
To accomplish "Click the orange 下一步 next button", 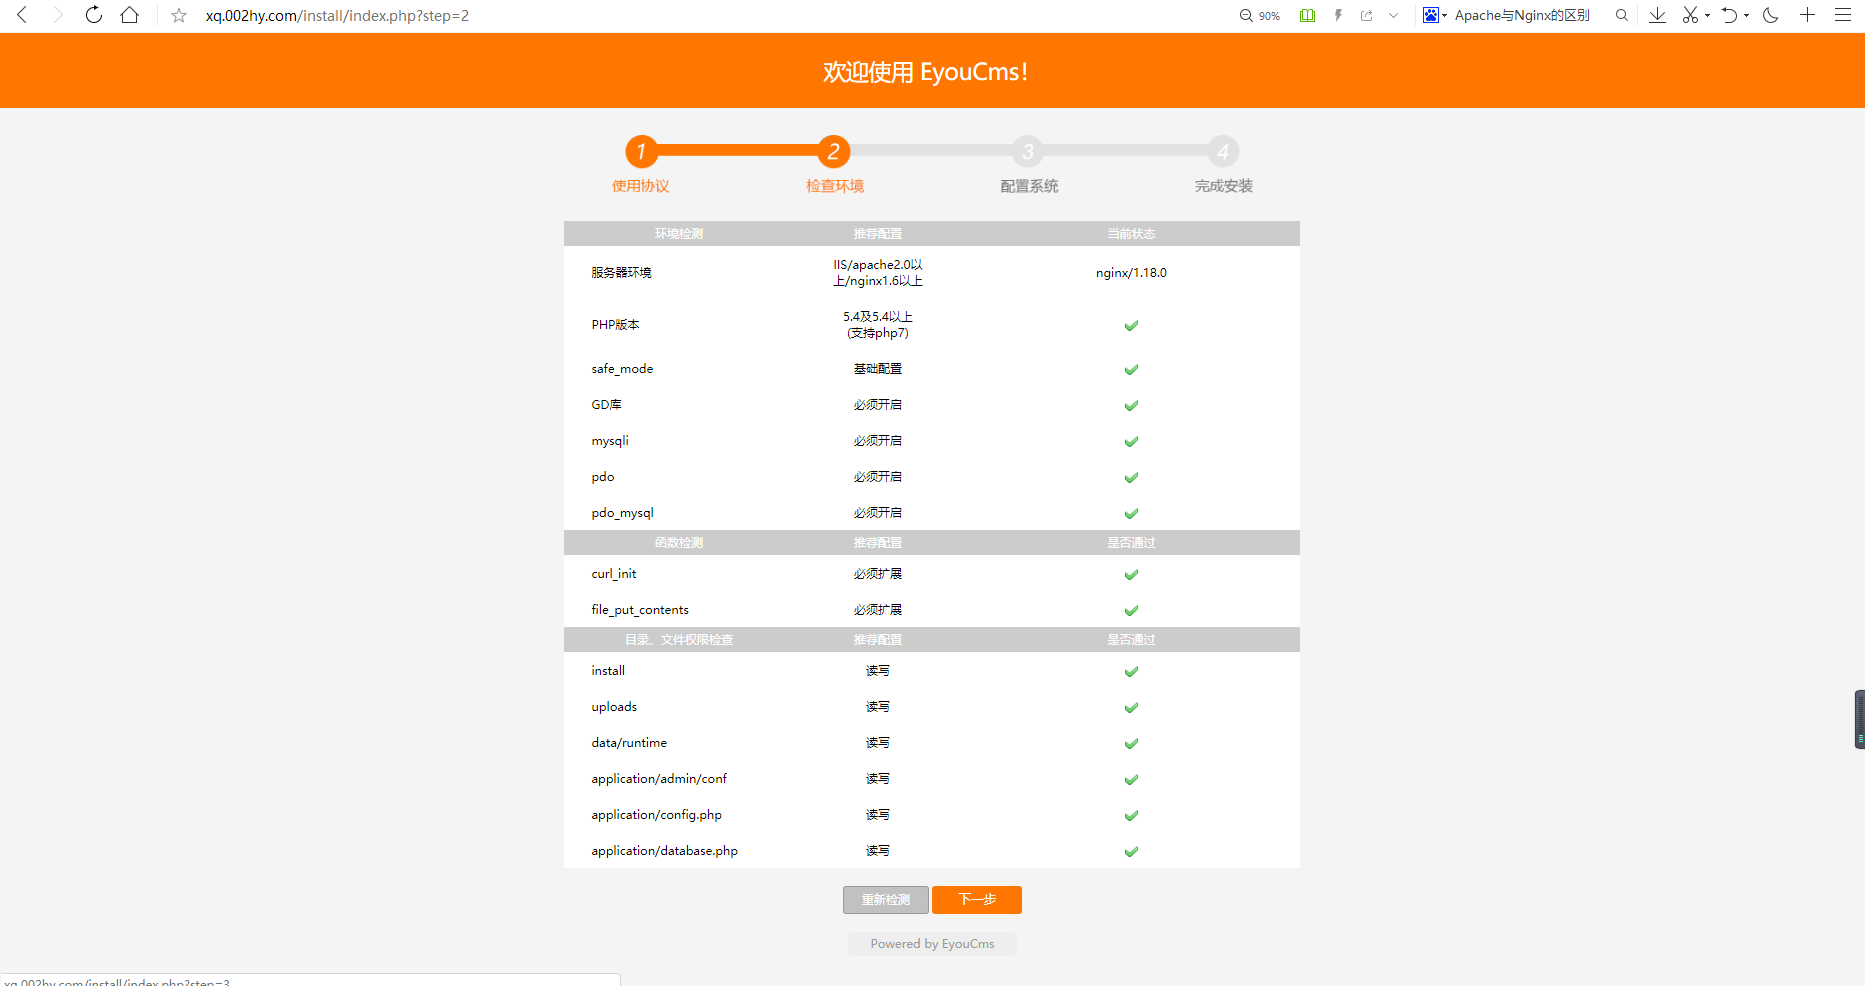I will [x=976, y=900].
